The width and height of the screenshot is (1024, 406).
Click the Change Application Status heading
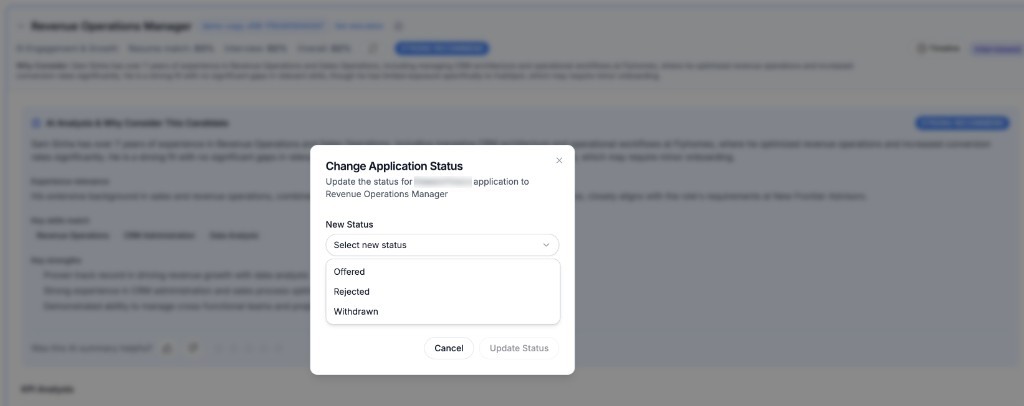(394, 166)
